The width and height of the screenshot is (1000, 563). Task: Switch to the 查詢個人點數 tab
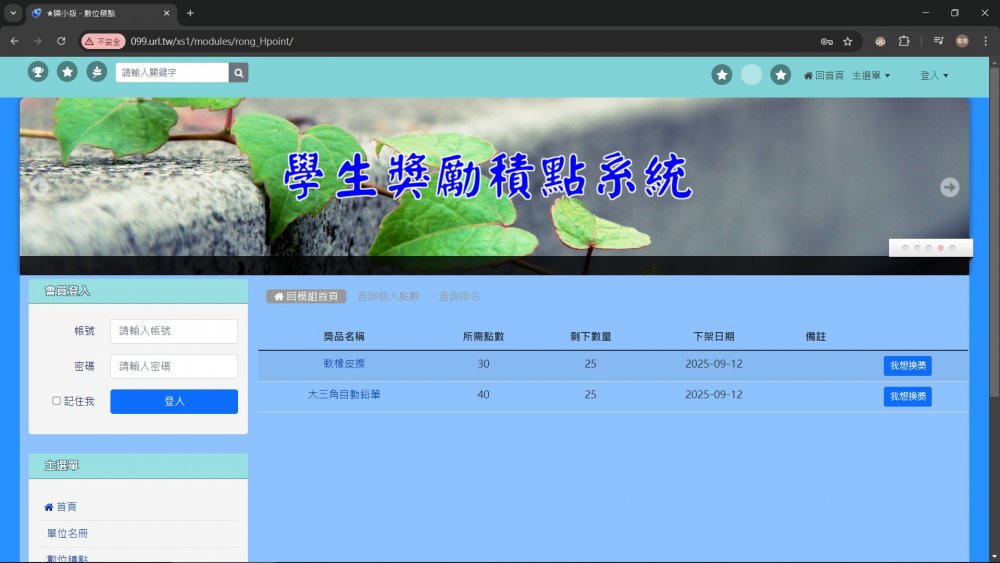(388, 297)
